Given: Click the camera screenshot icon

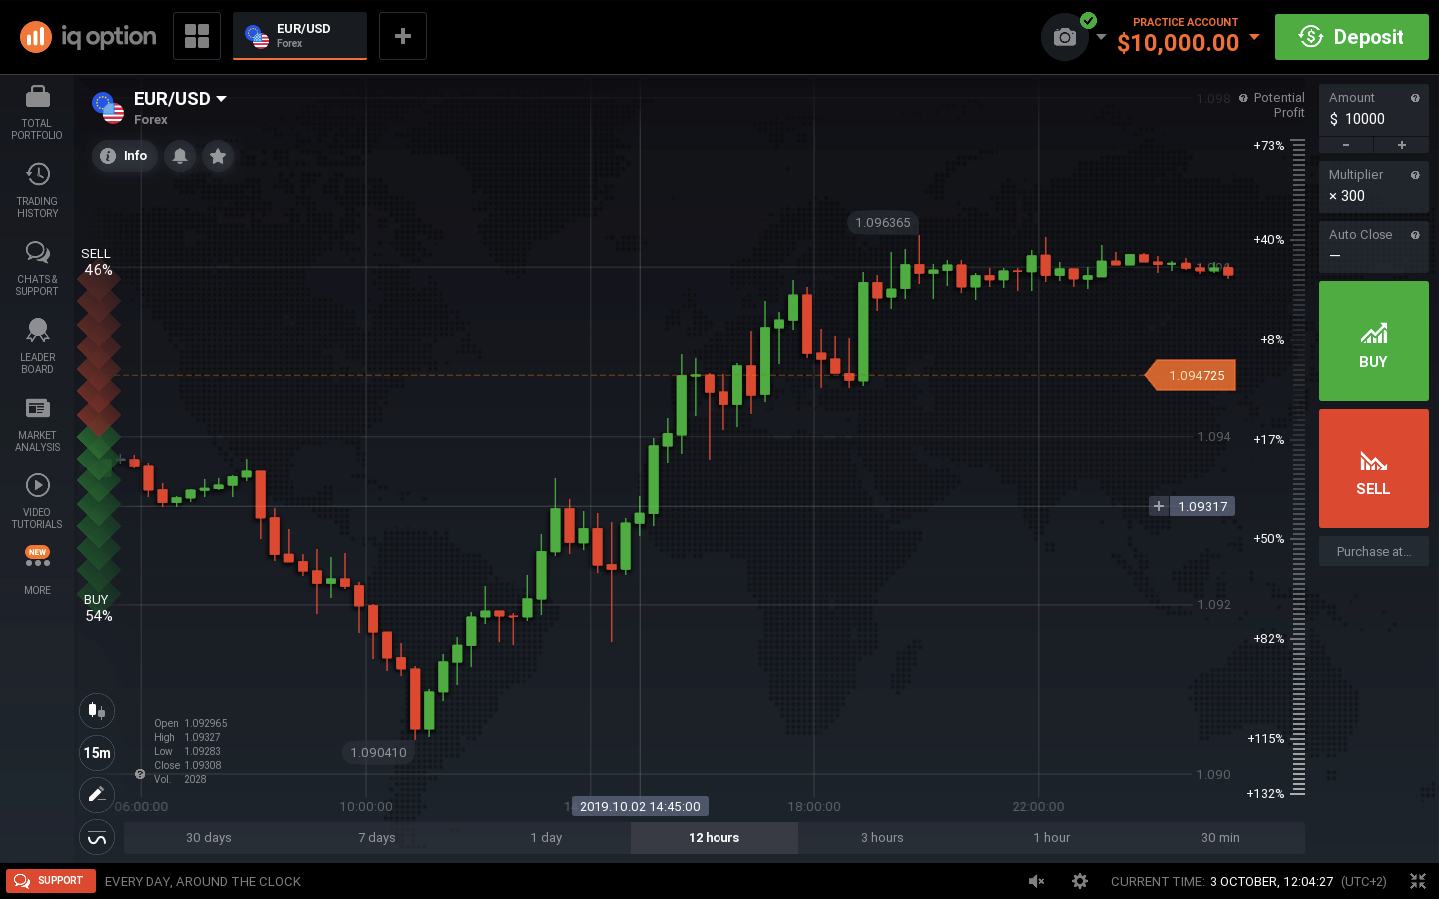Looking at the screenshot, I should [1065, 37].
